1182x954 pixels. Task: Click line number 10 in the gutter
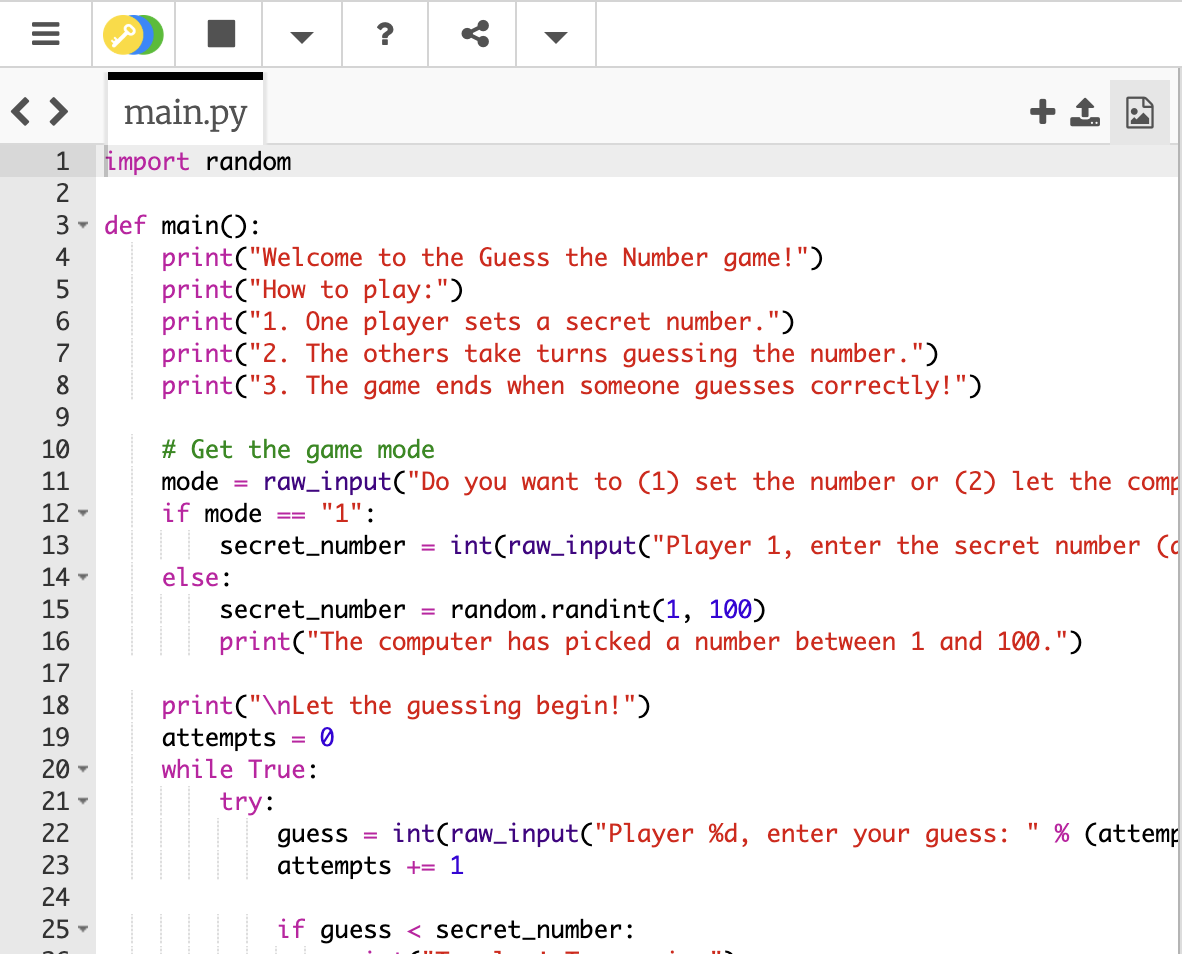(55, 450)
